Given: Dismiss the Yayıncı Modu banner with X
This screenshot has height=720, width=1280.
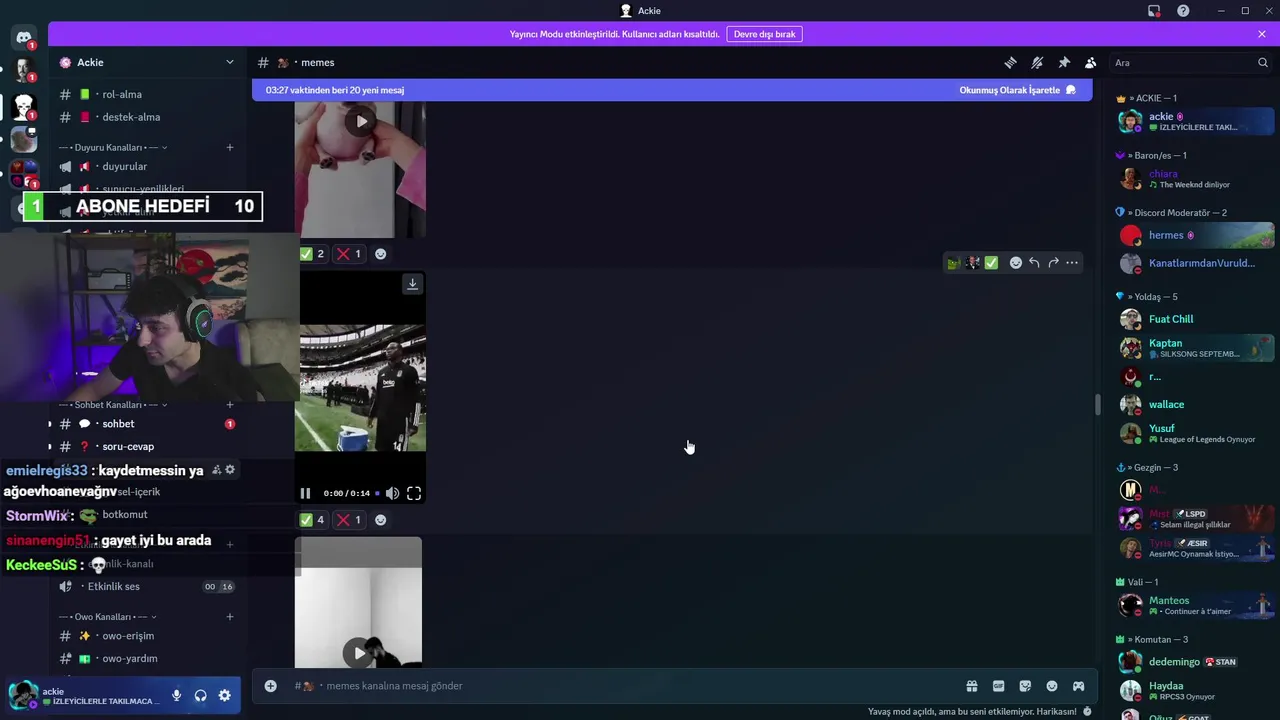Looking at the screenshot, I should (1262, 34).
